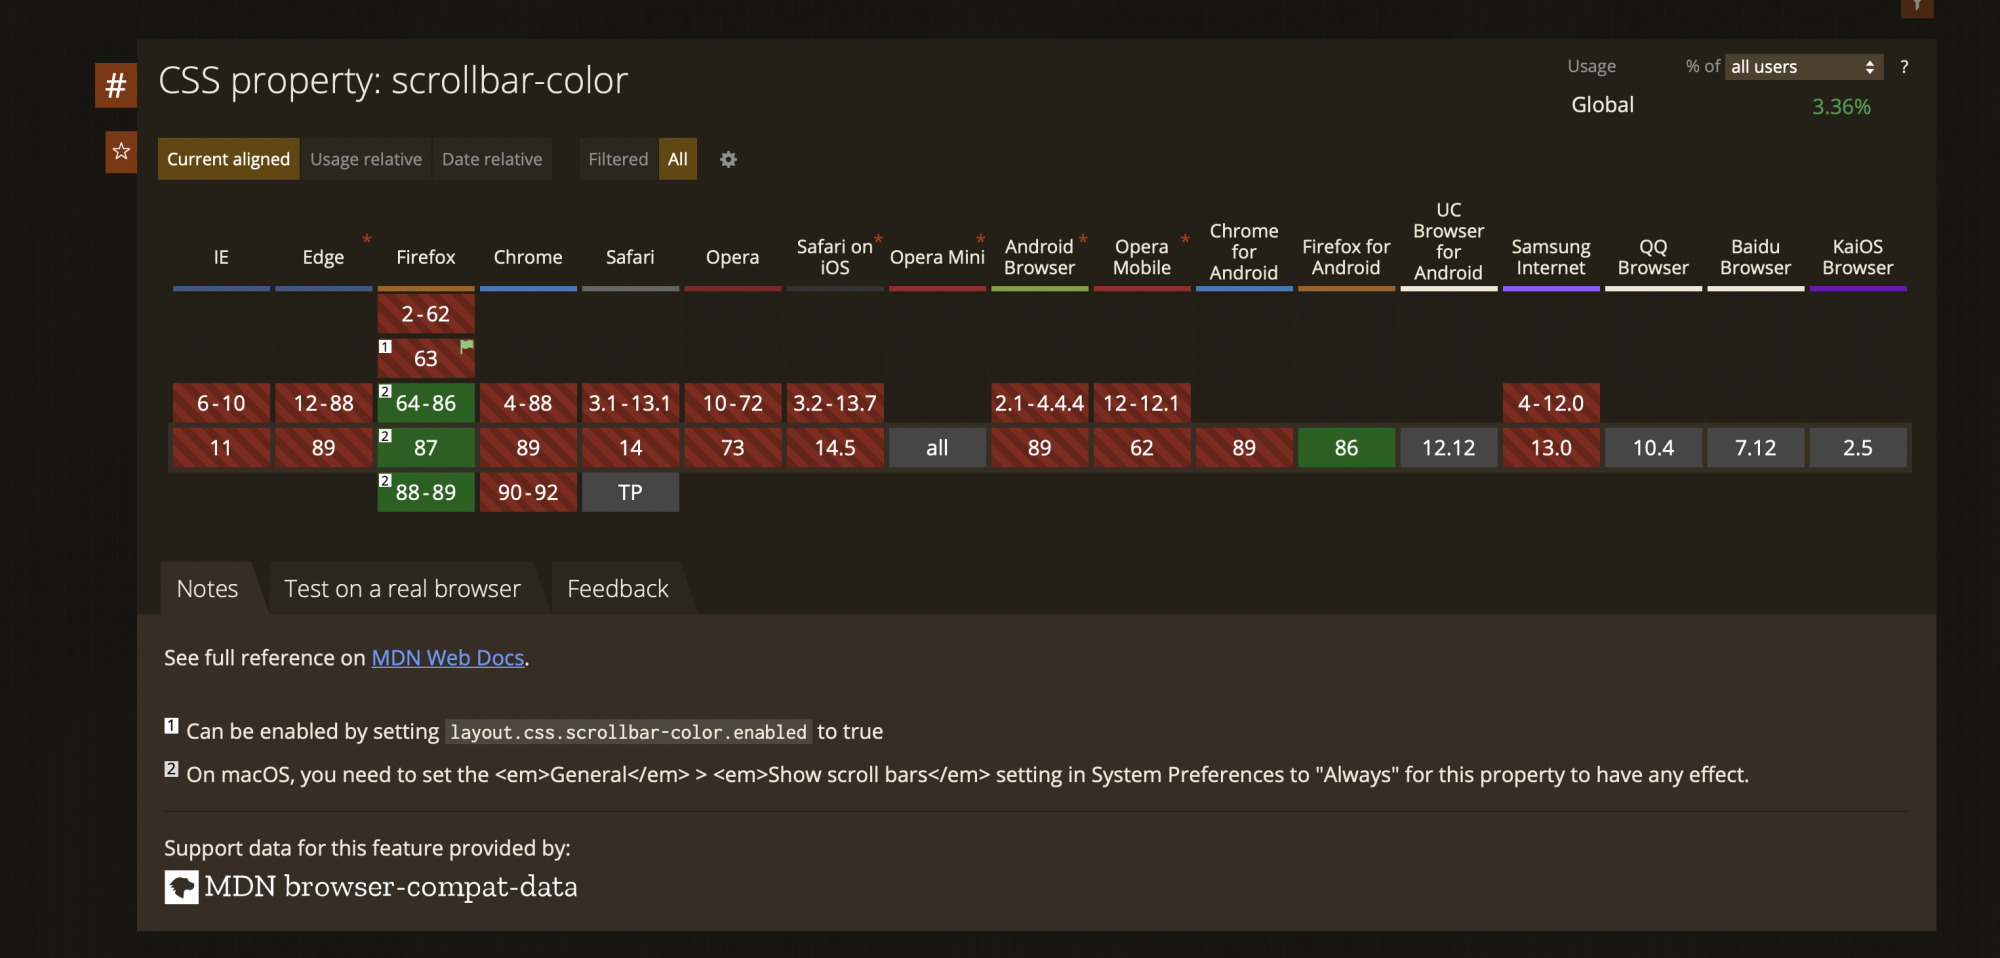Image resolution: width=2000 pixels, height=958 pixels.
Task: Star this feature as favorite
Action: [x=121, y=152]
